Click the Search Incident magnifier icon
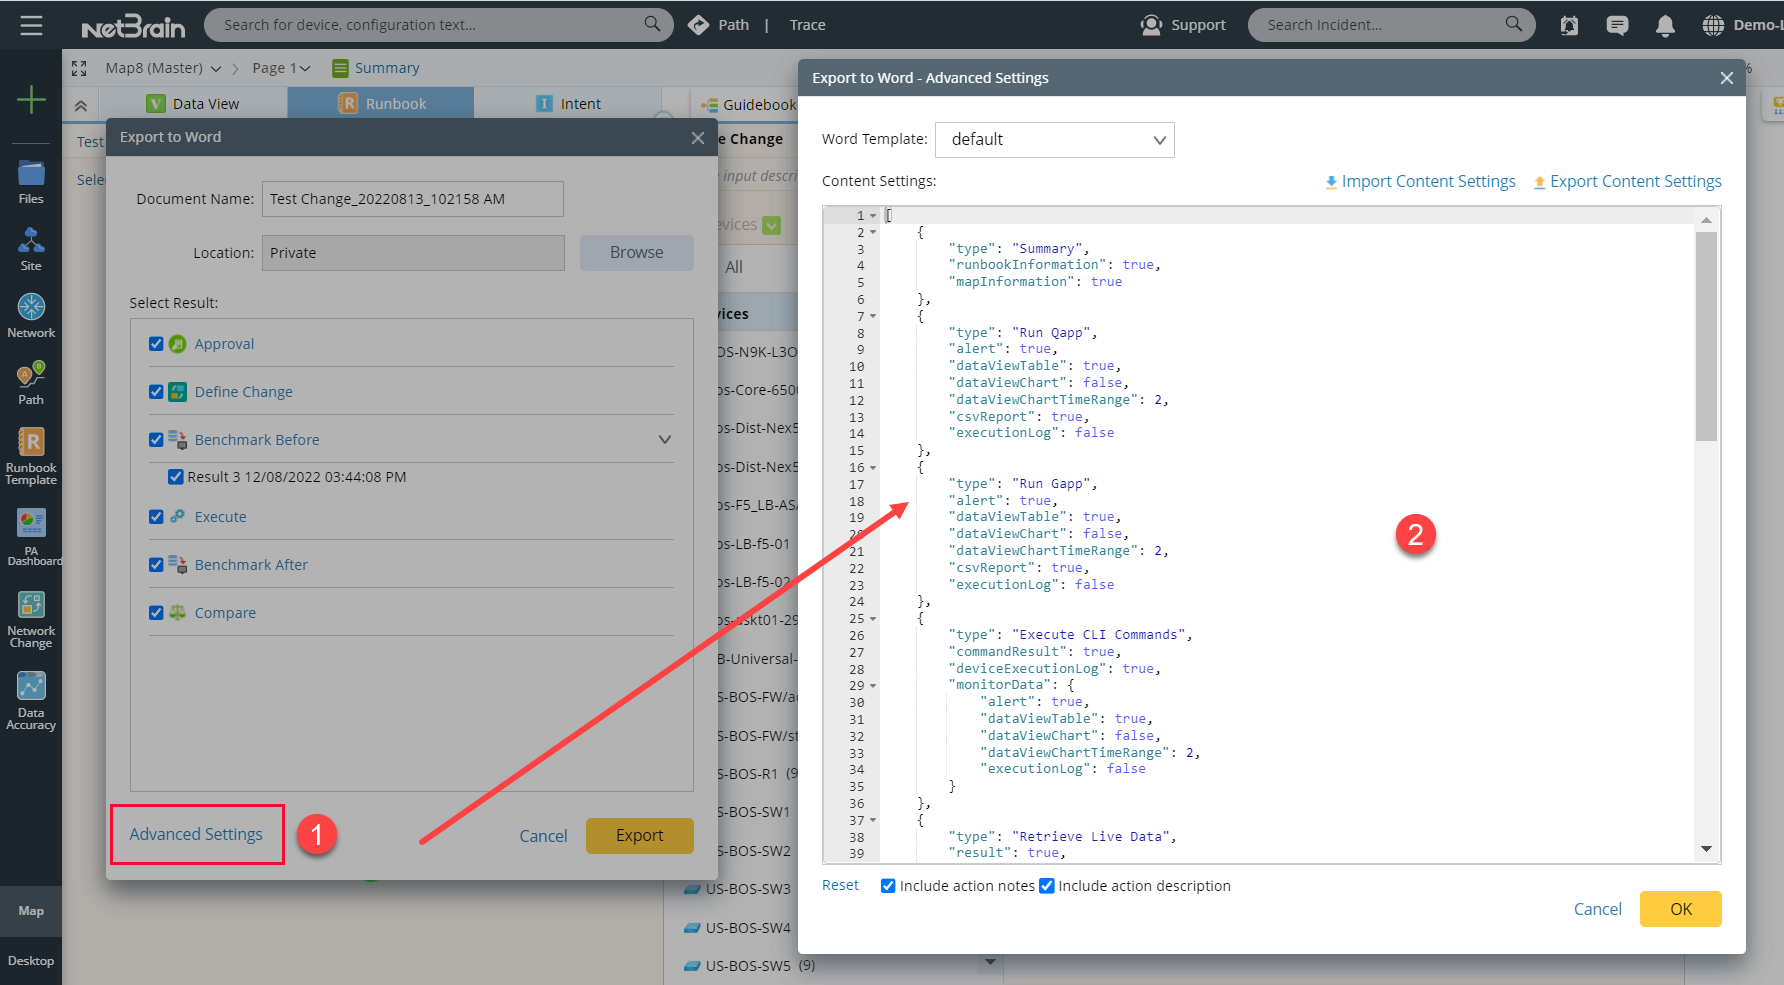 click(1514, 24)
